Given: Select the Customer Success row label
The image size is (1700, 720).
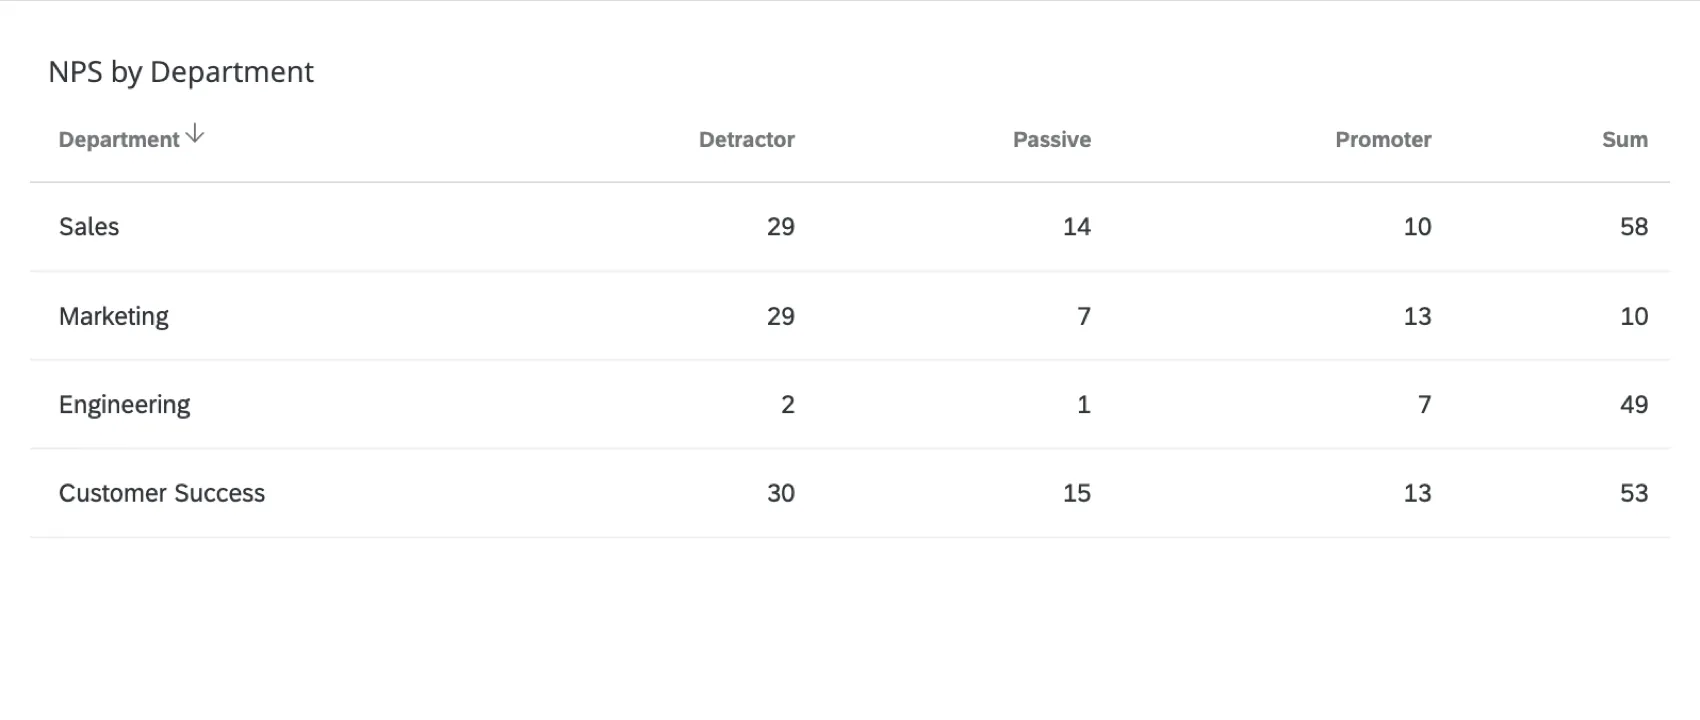Looking at the screenshot, I should [162, 493].
